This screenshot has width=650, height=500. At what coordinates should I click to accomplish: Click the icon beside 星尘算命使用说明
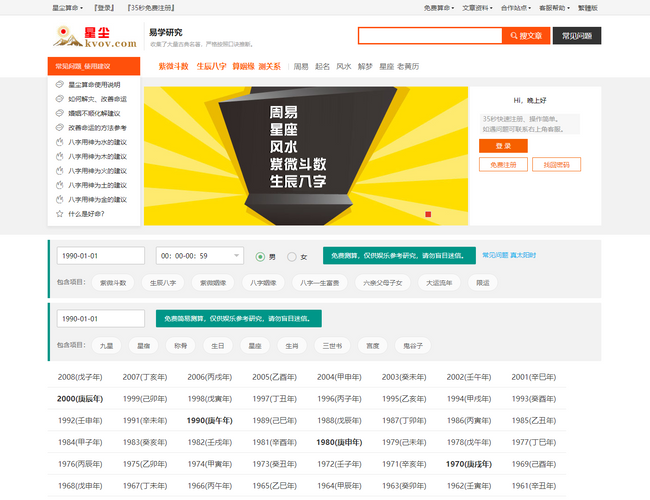coord(61,85)
